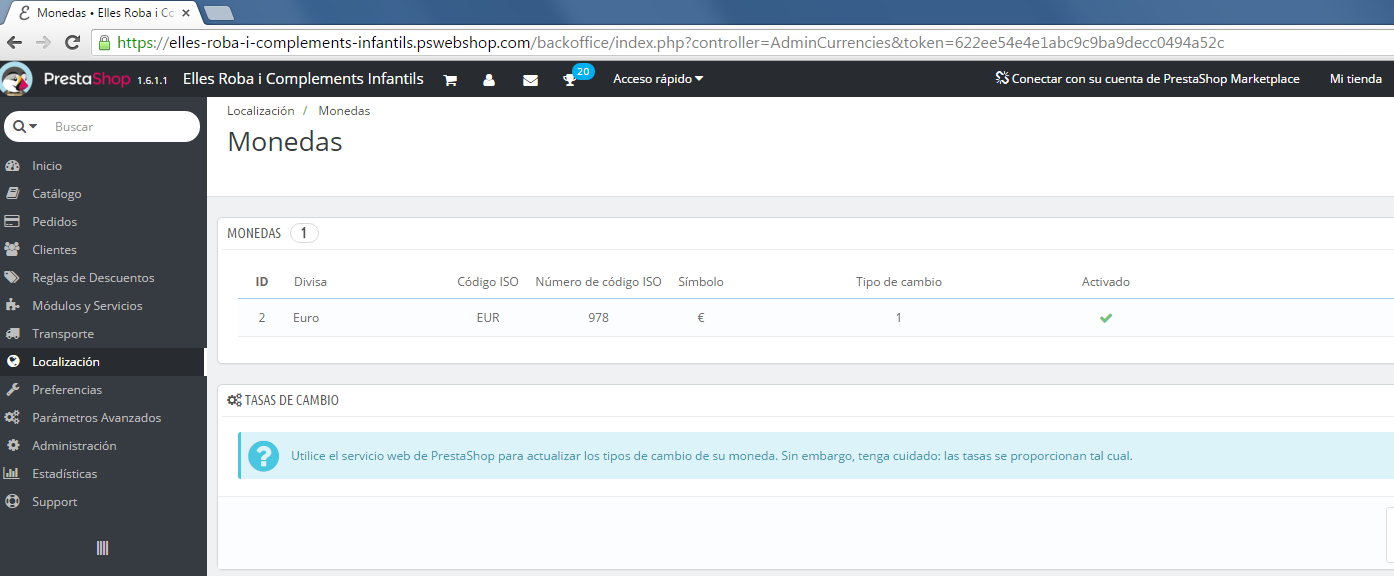This screenshot has width=1394, height=576.
Task: Click the Módulos puzzle piece icon
Action: (12, 306)
